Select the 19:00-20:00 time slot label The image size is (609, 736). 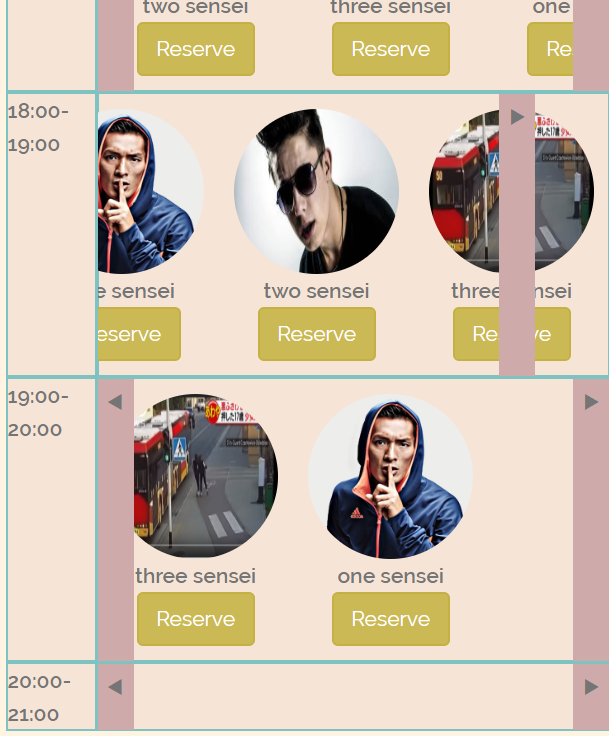tap(39, 414)
